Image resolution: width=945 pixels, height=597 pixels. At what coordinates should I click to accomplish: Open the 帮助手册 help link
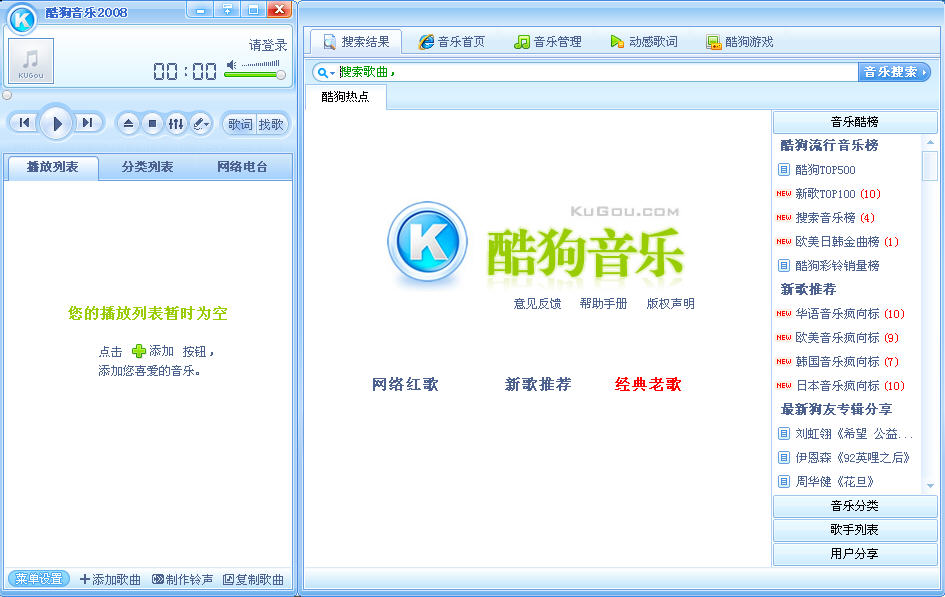pos(603,304)
